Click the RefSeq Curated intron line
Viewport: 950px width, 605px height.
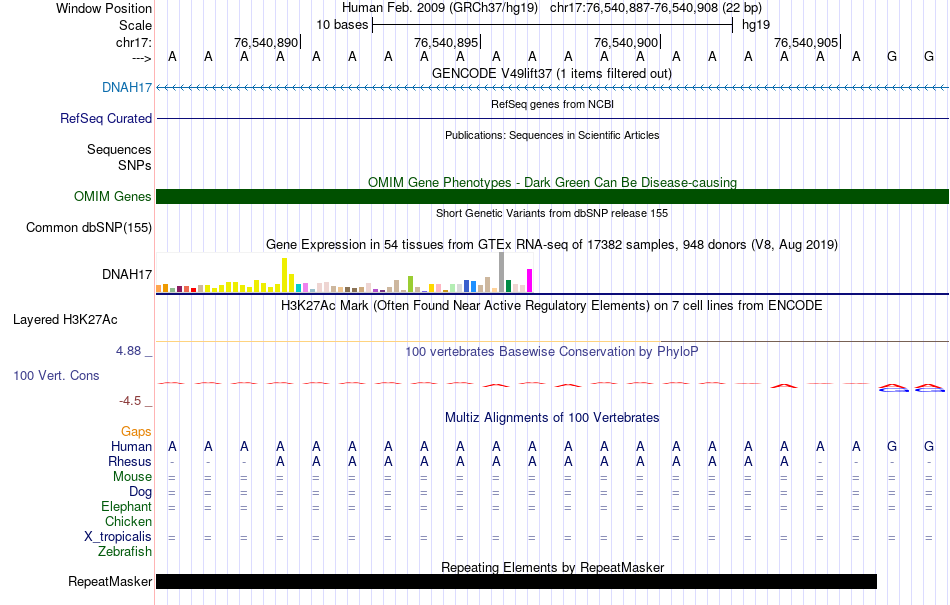pos(552,118)
